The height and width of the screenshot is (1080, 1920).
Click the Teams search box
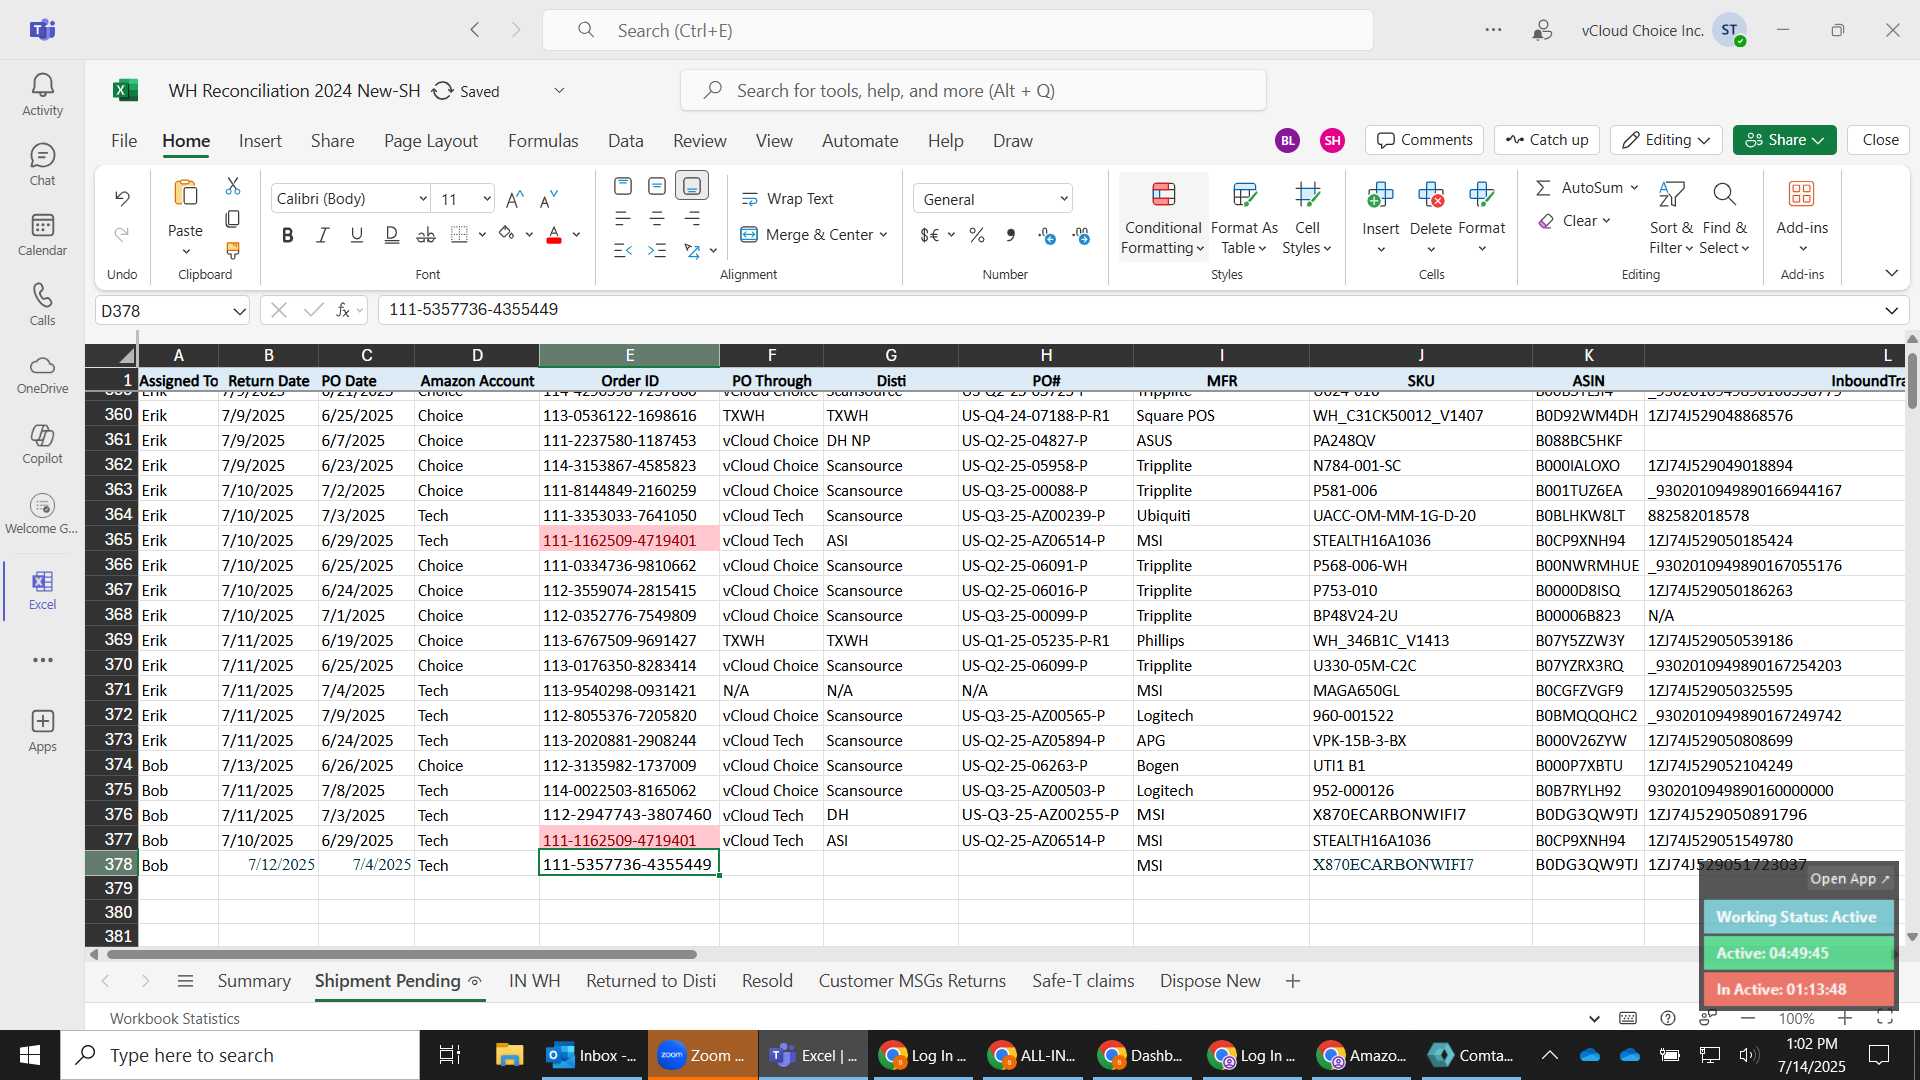957,30
